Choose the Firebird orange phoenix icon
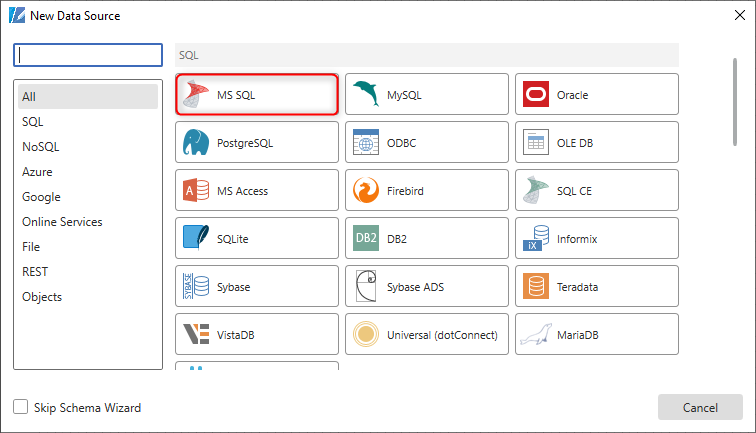The width and height of the screenshot is (756, 433). pyautogui.click(x=366, y=190)
